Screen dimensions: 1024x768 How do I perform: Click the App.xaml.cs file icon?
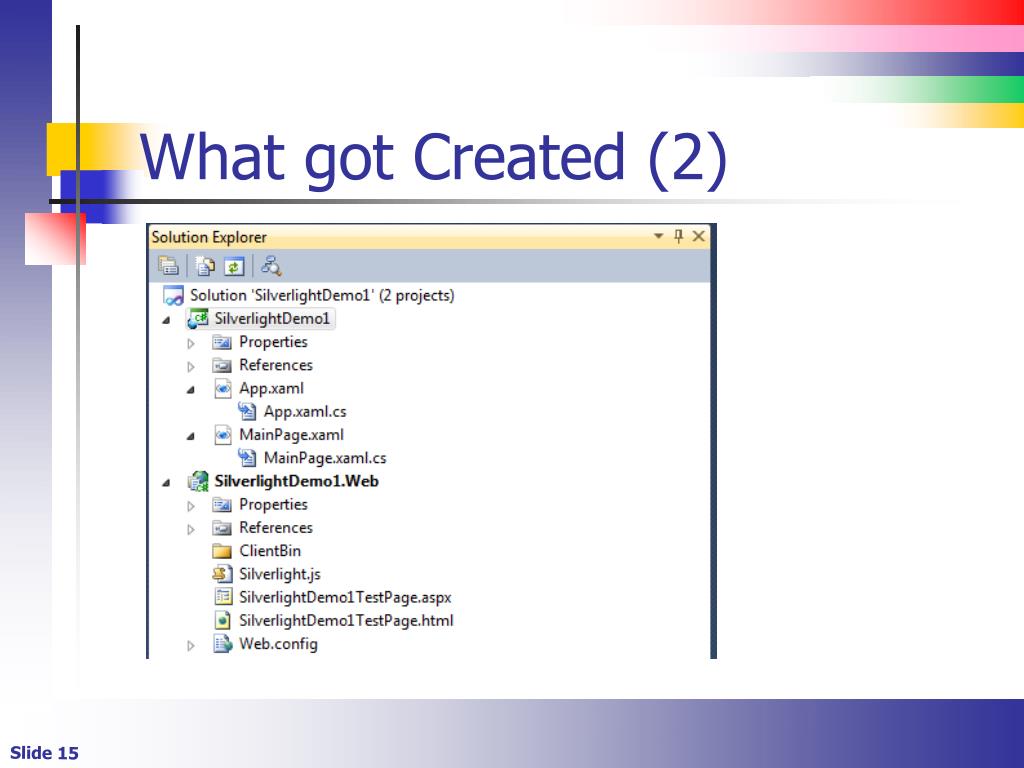point(247,411)
